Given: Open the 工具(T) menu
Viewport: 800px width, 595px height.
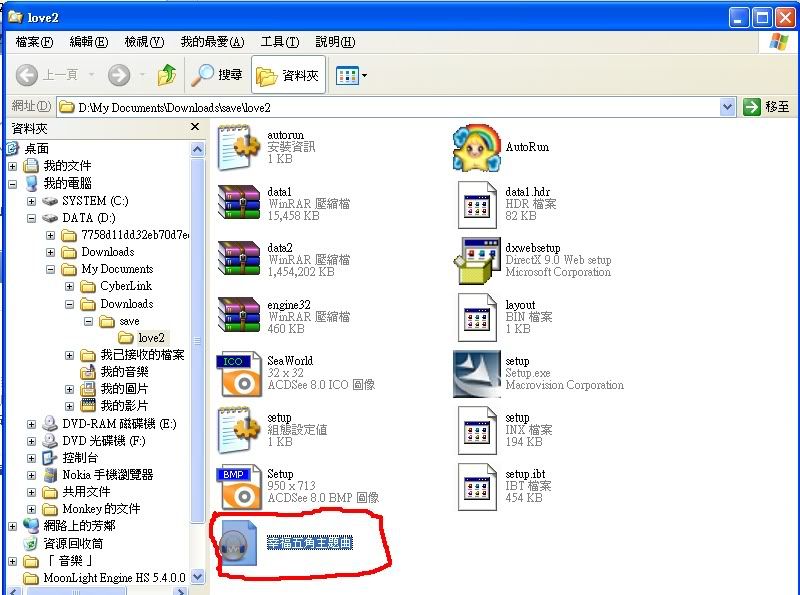Looking at the screenshot, I should [279, 42].
